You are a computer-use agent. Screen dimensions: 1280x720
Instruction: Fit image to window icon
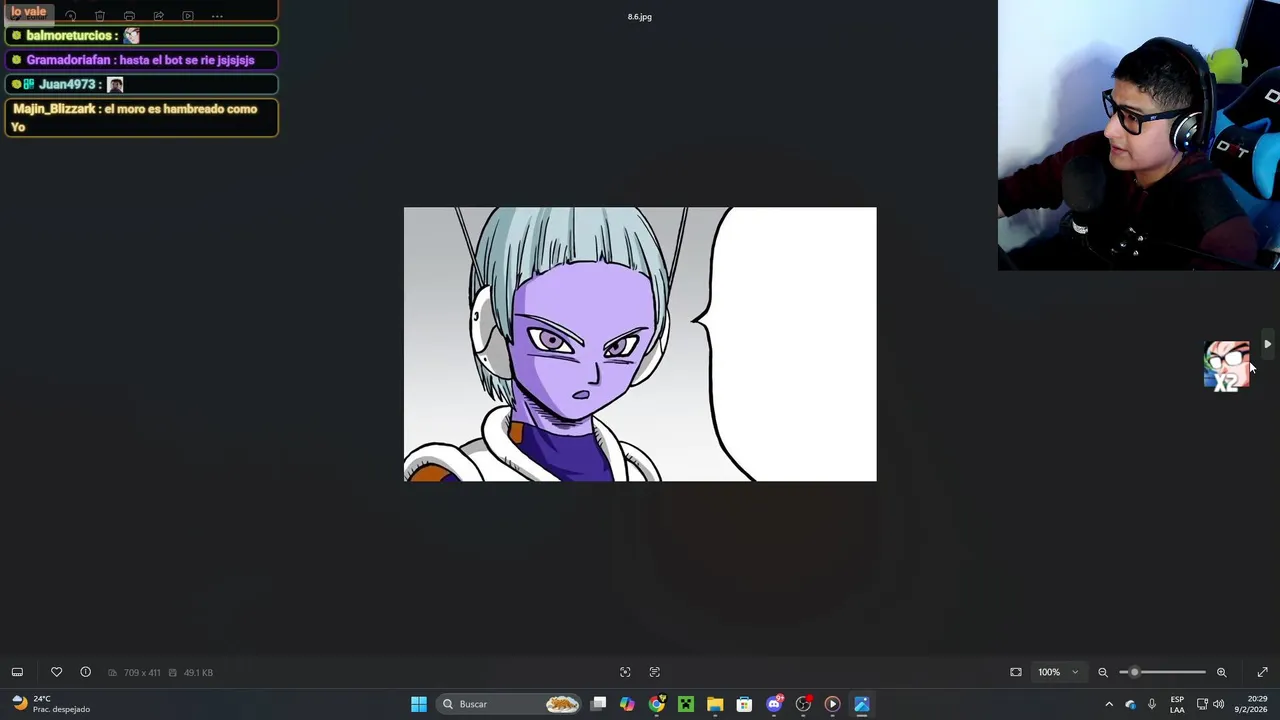pos(1016,672)
